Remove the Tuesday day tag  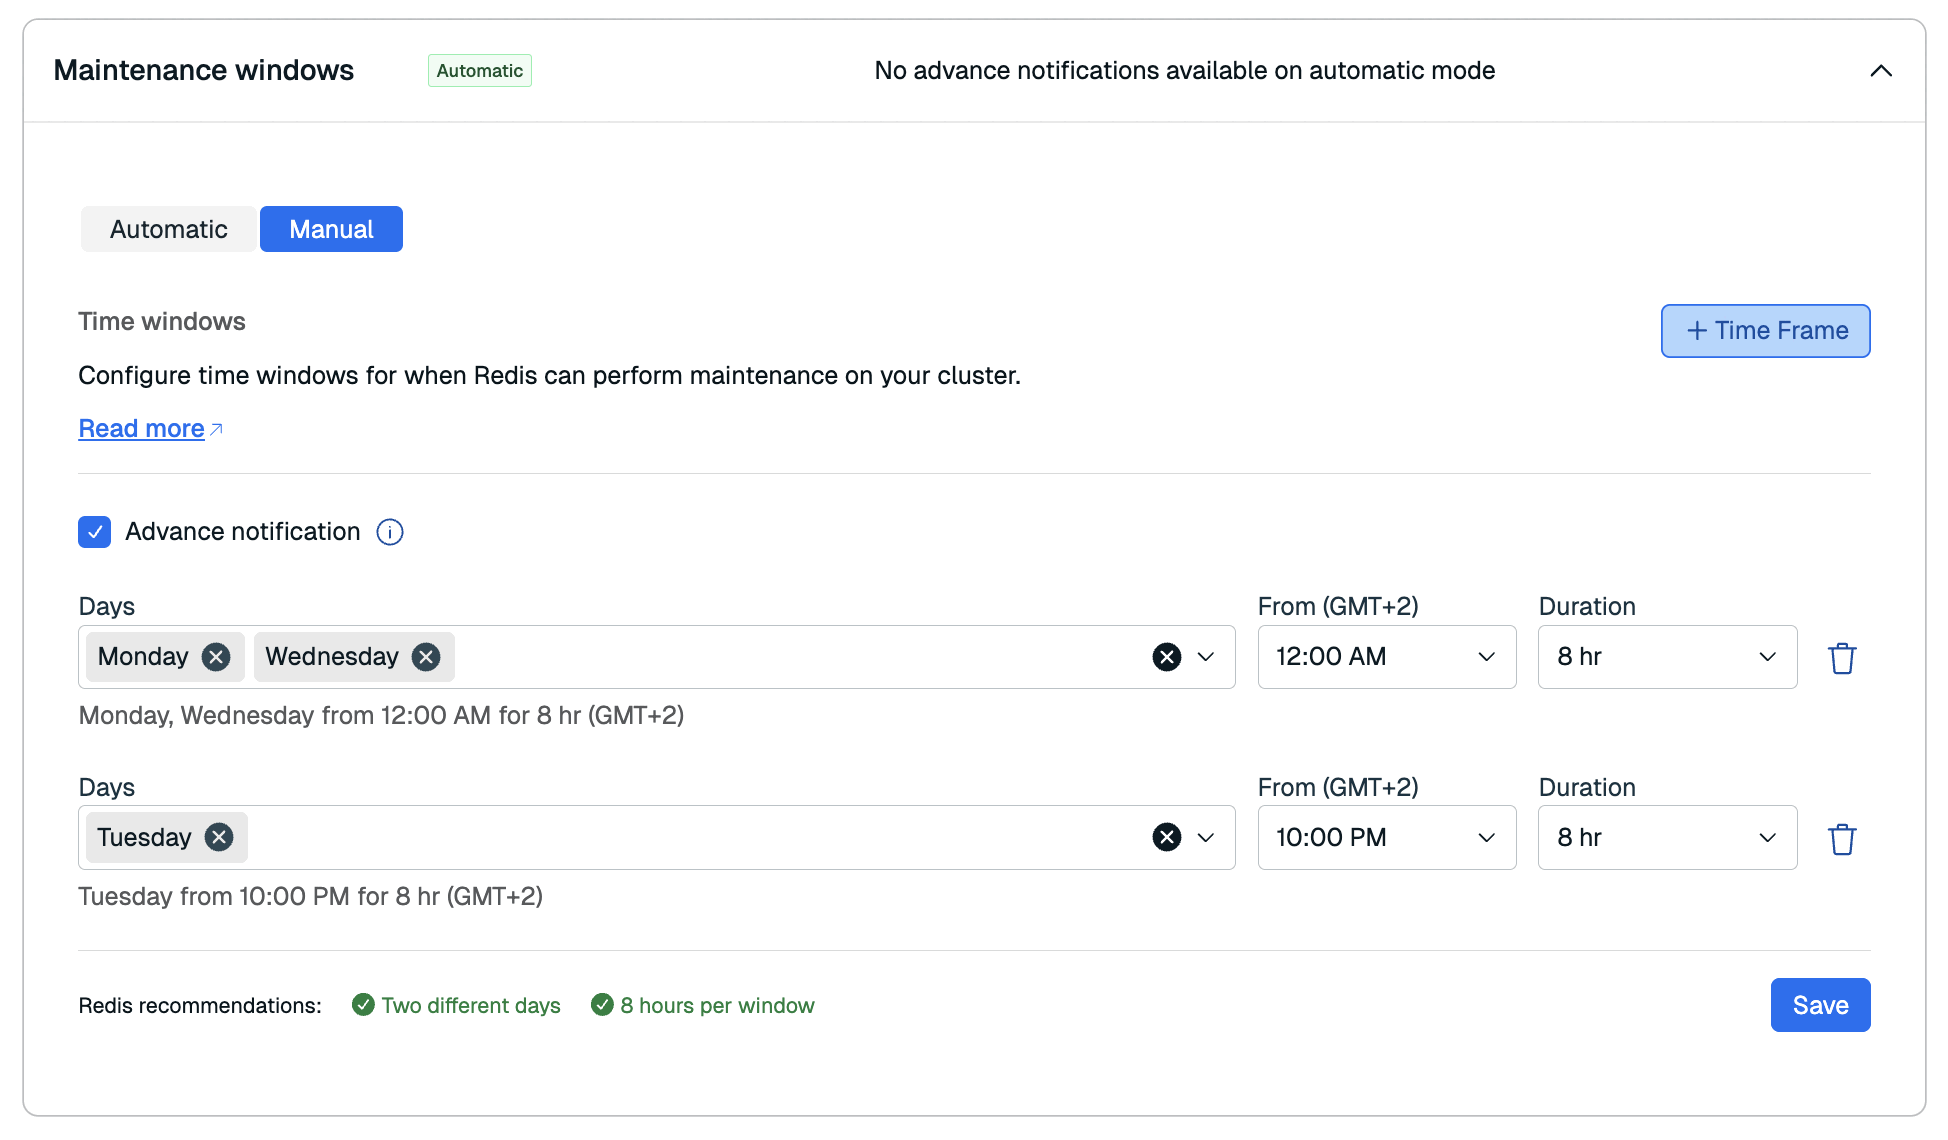point(219,837)
